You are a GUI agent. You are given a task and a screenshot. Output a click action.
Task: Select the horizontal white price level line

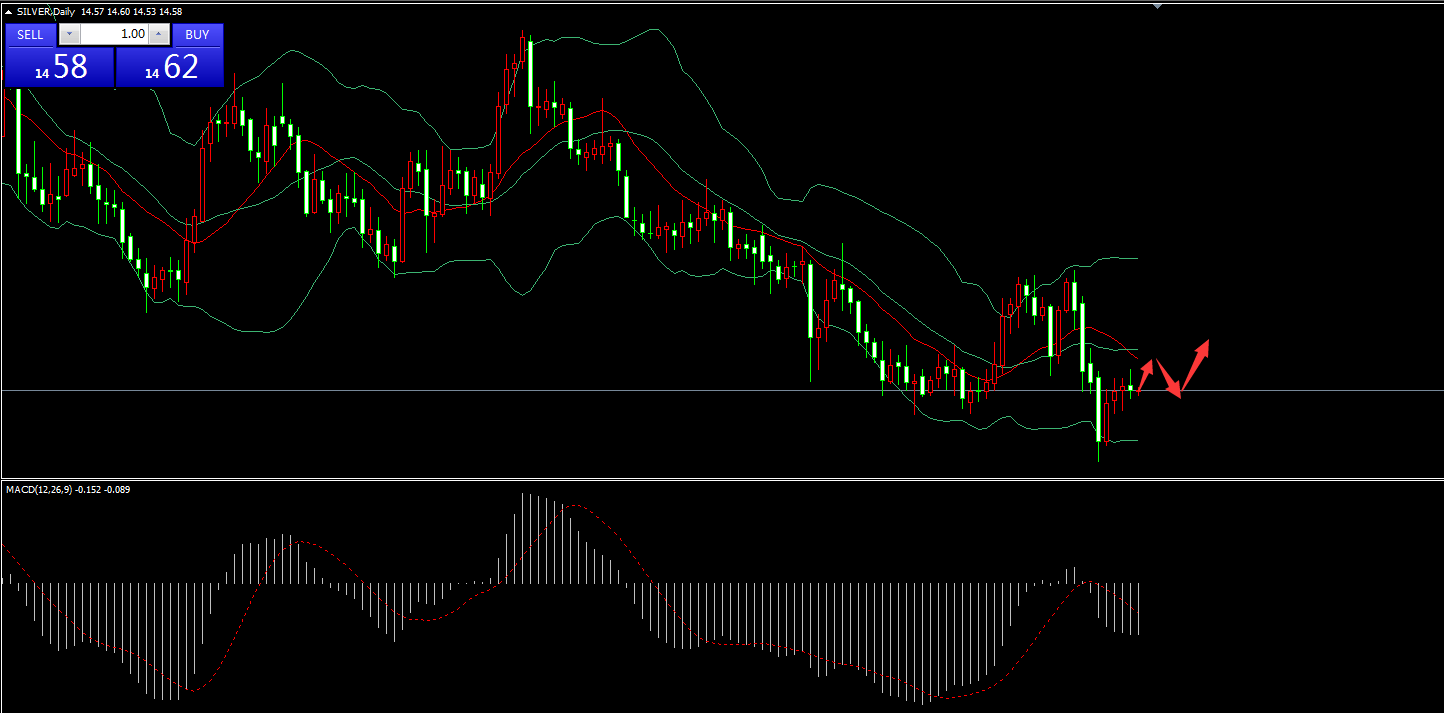[600, 390]
